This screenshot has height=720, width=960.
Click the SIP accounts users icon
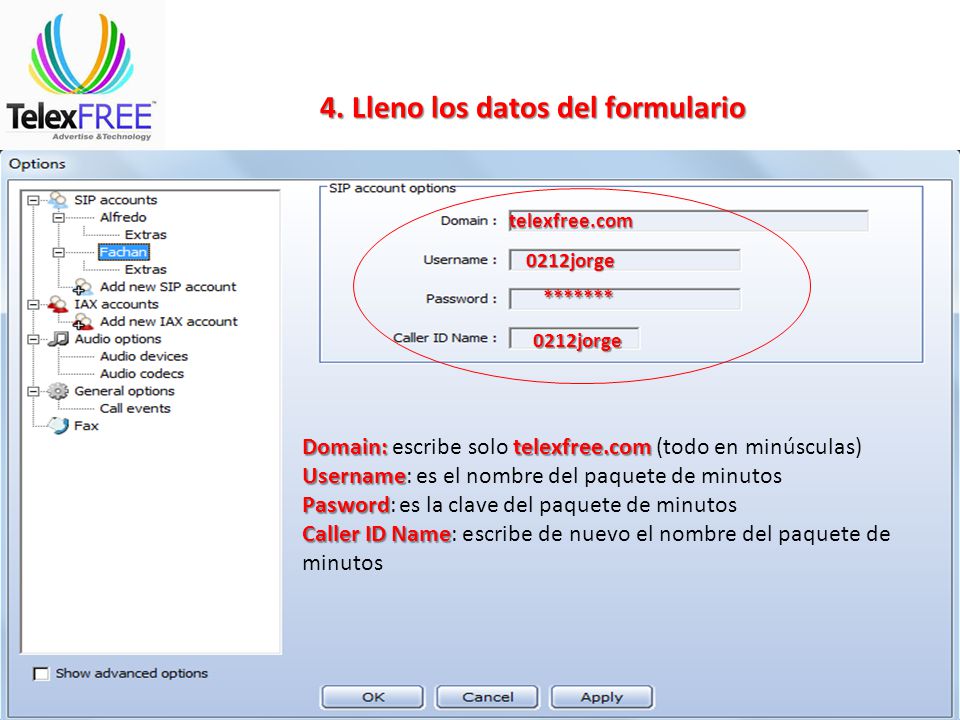pyautogui.click(x=58, y=200)
